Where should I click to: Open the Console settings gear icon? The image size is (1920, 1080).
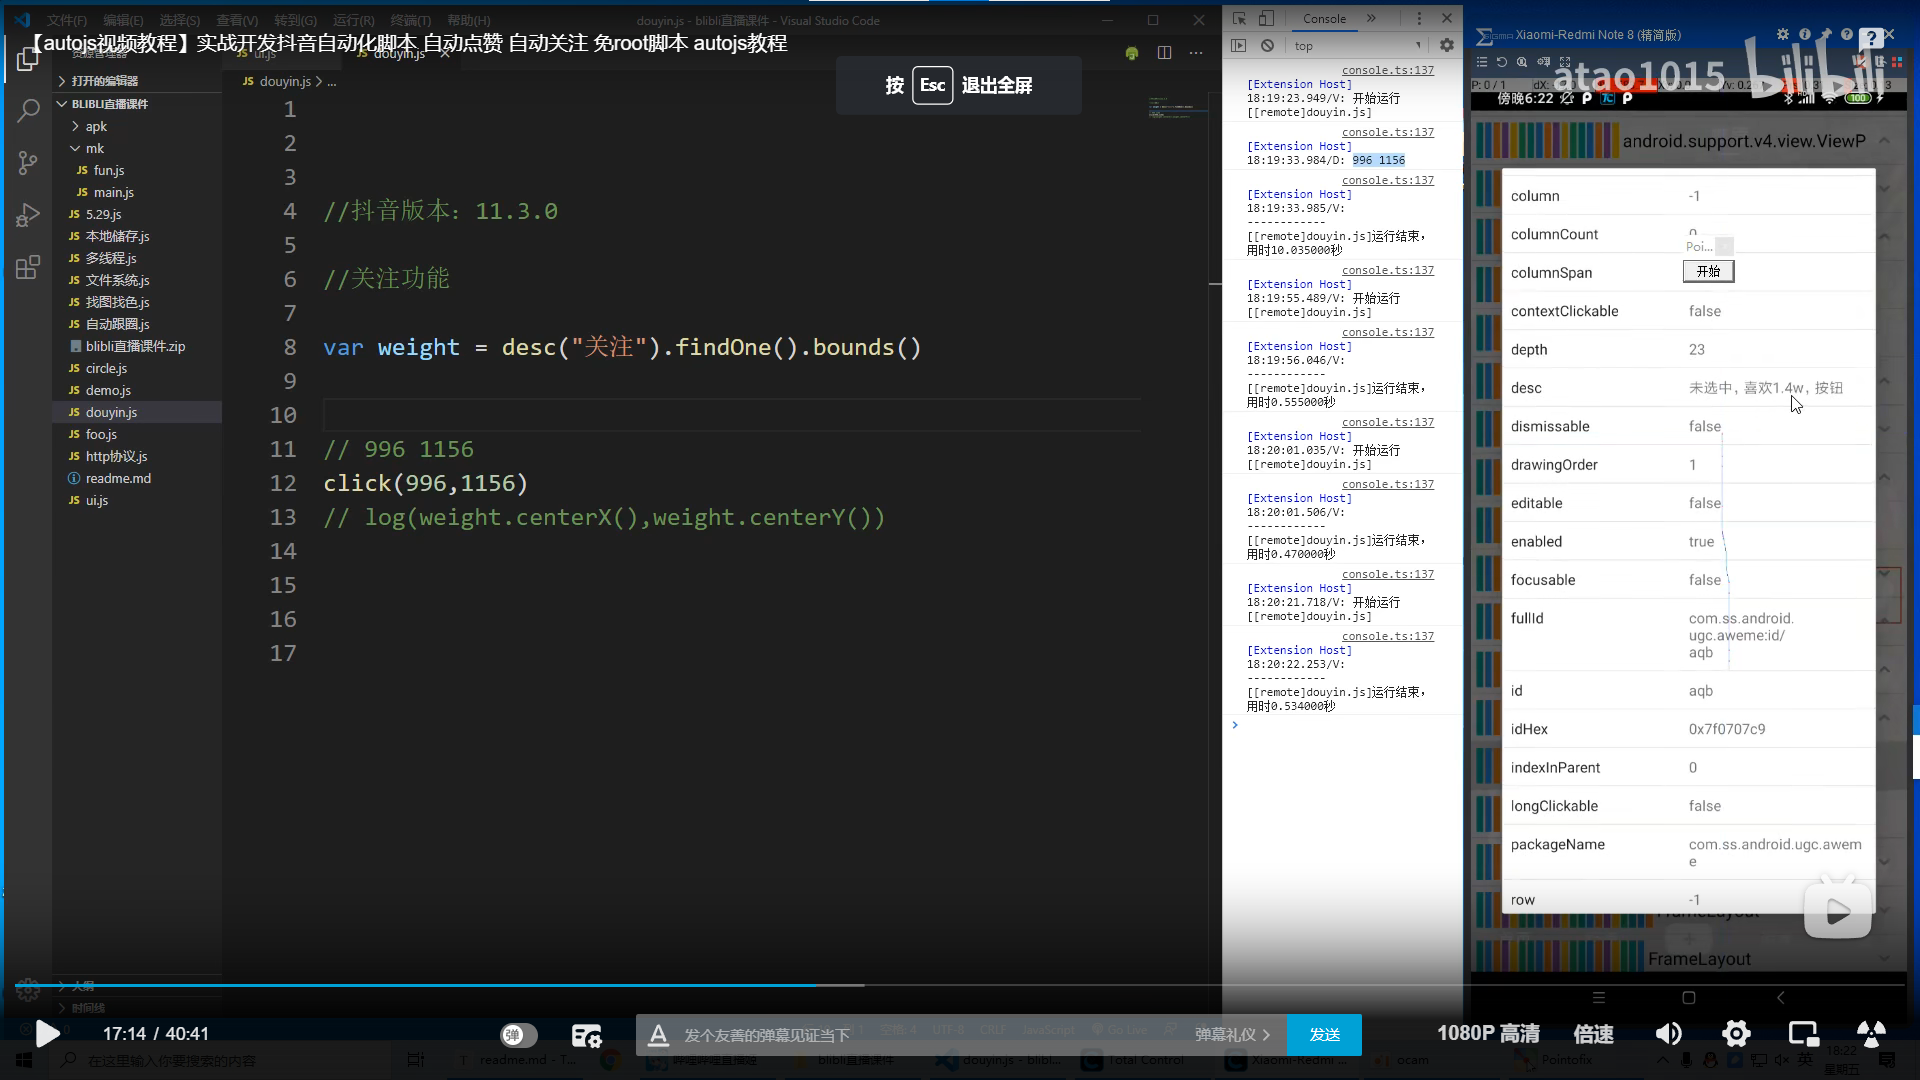[x=1446, y=45]
